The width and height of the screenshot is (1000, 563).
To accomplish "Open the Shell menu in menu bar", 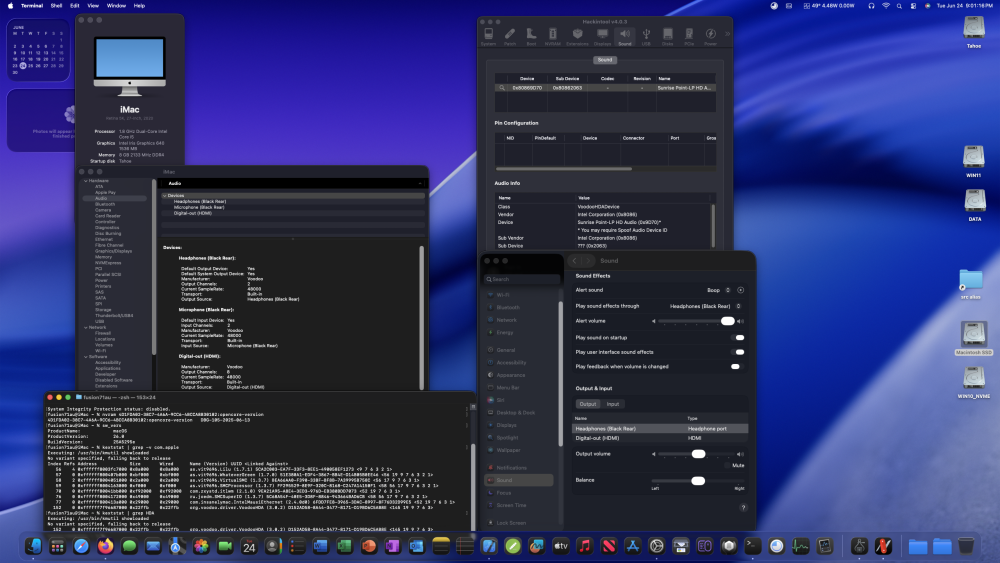I will coord(56,6).
